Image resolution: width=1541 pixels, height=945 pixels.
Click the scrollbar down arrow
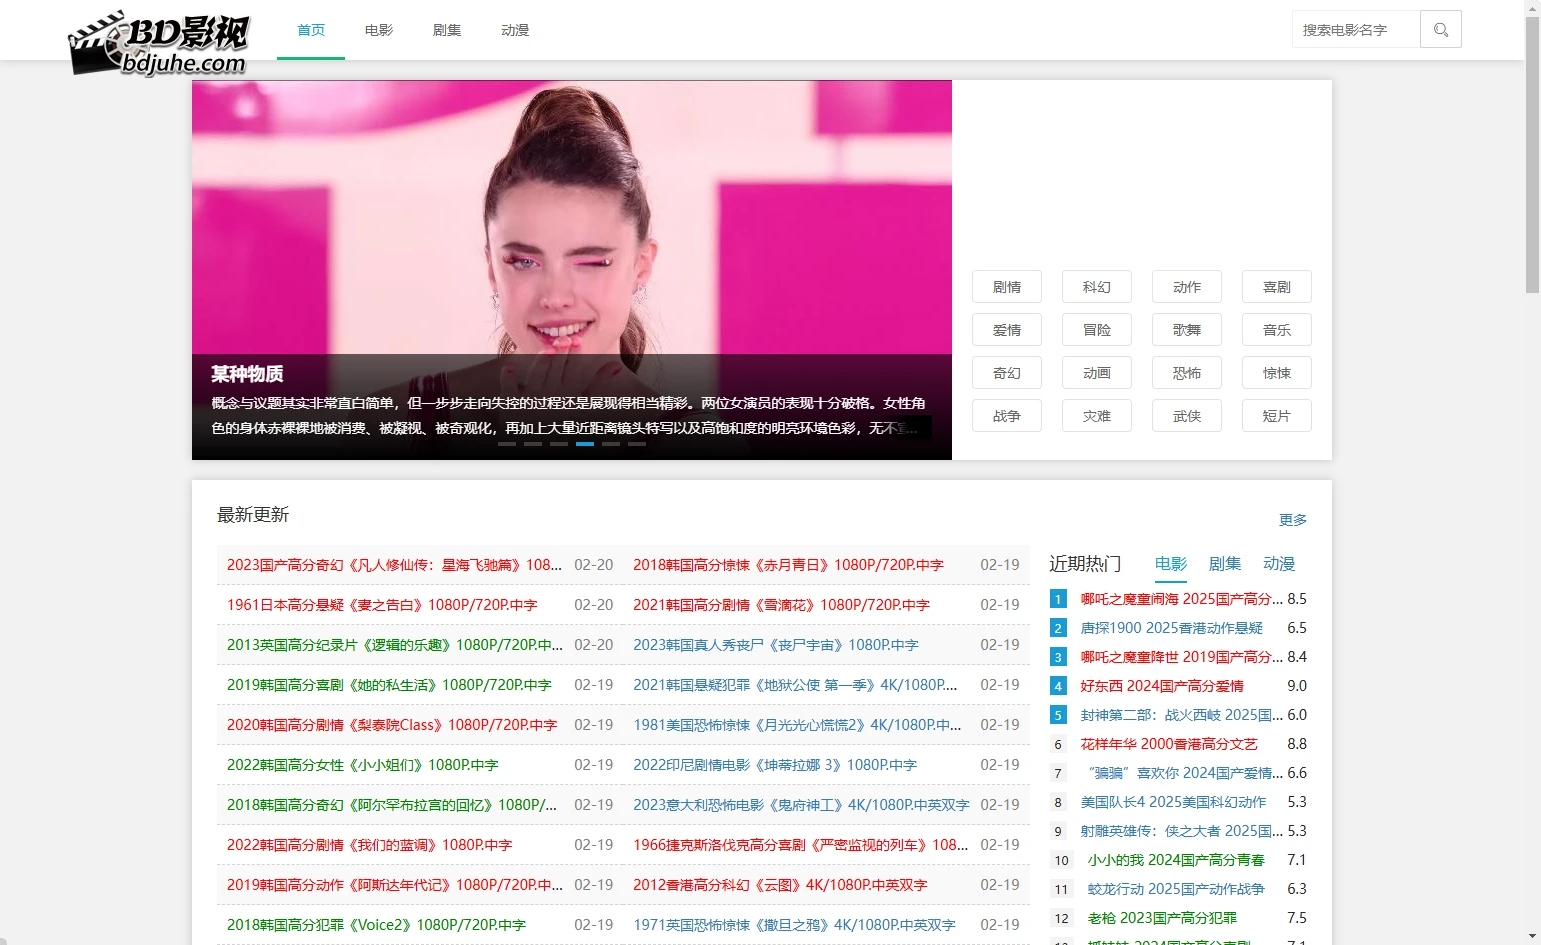click(1532, 937)
